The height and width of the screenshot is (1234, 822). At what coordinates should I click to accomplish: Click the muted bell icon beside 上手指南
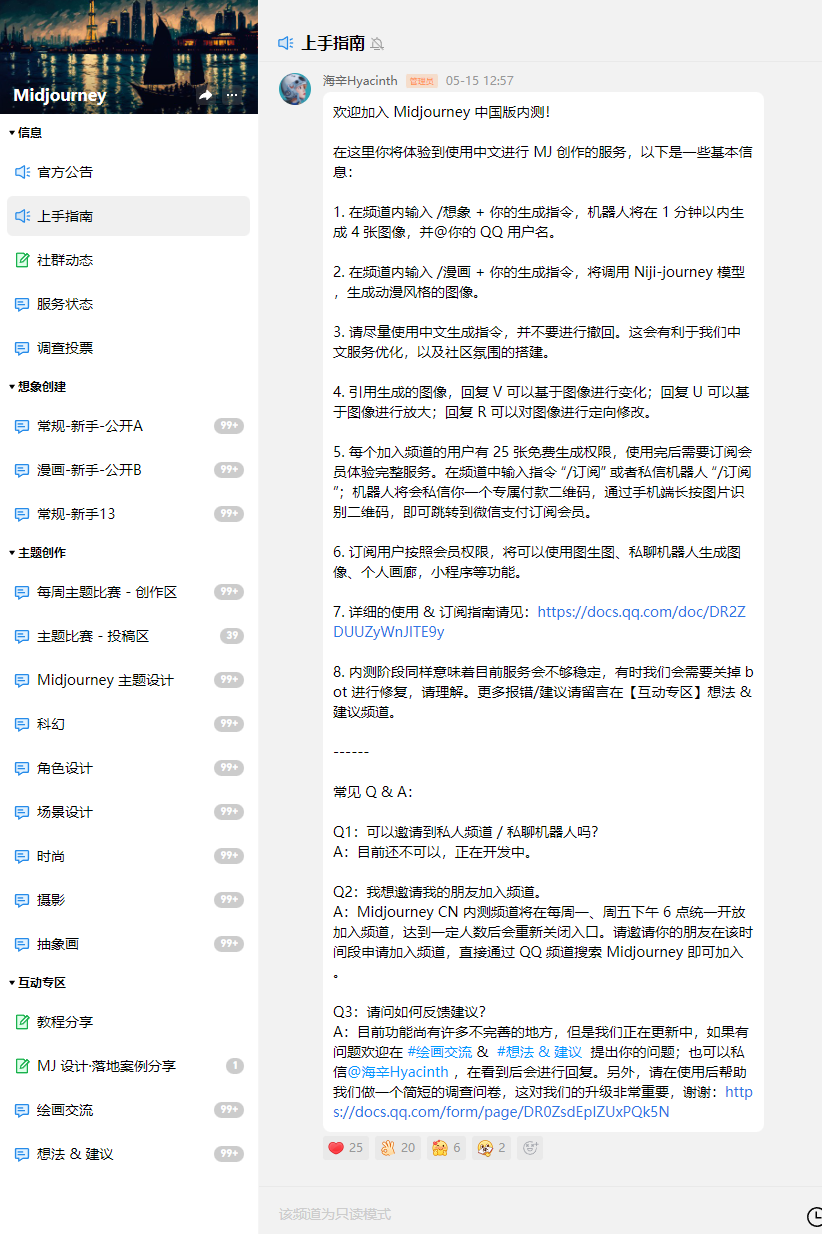click(x=377, y=44)
